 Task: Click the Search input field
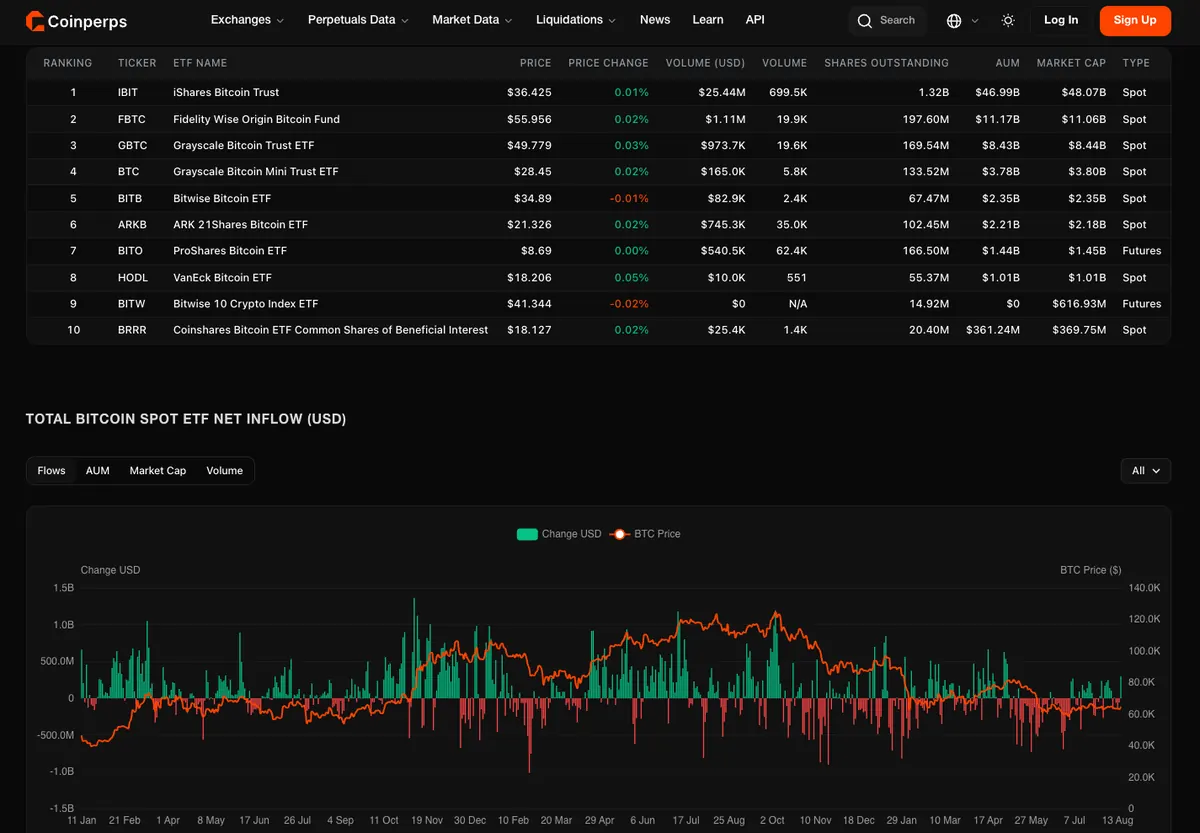(888, 21)
